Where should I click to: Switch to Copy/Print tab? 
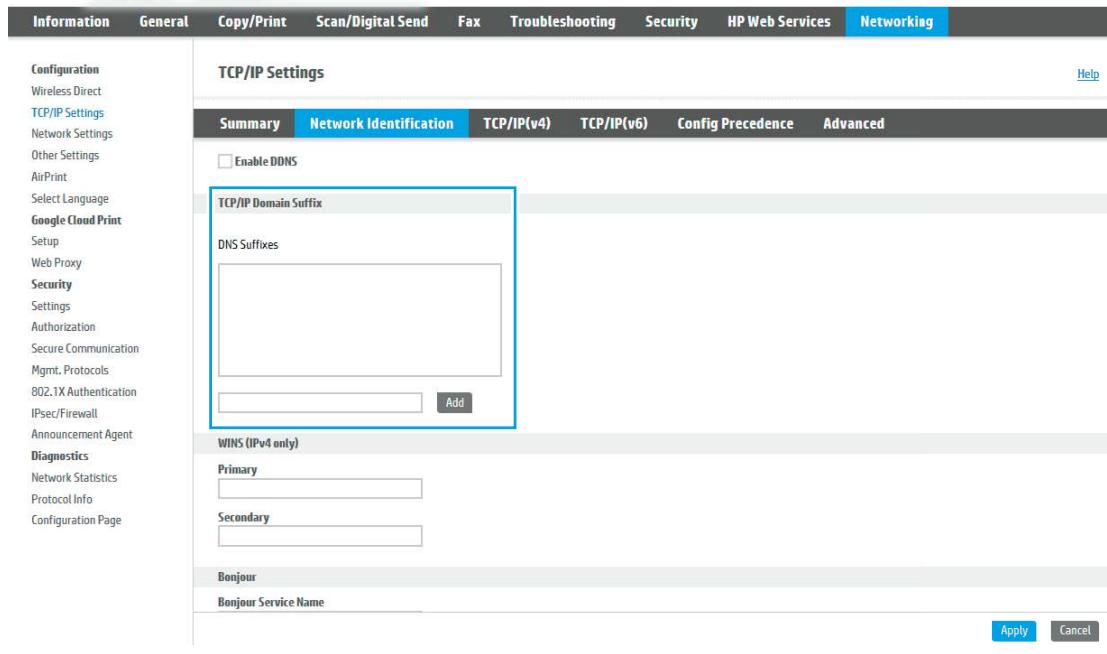[252, 22]
